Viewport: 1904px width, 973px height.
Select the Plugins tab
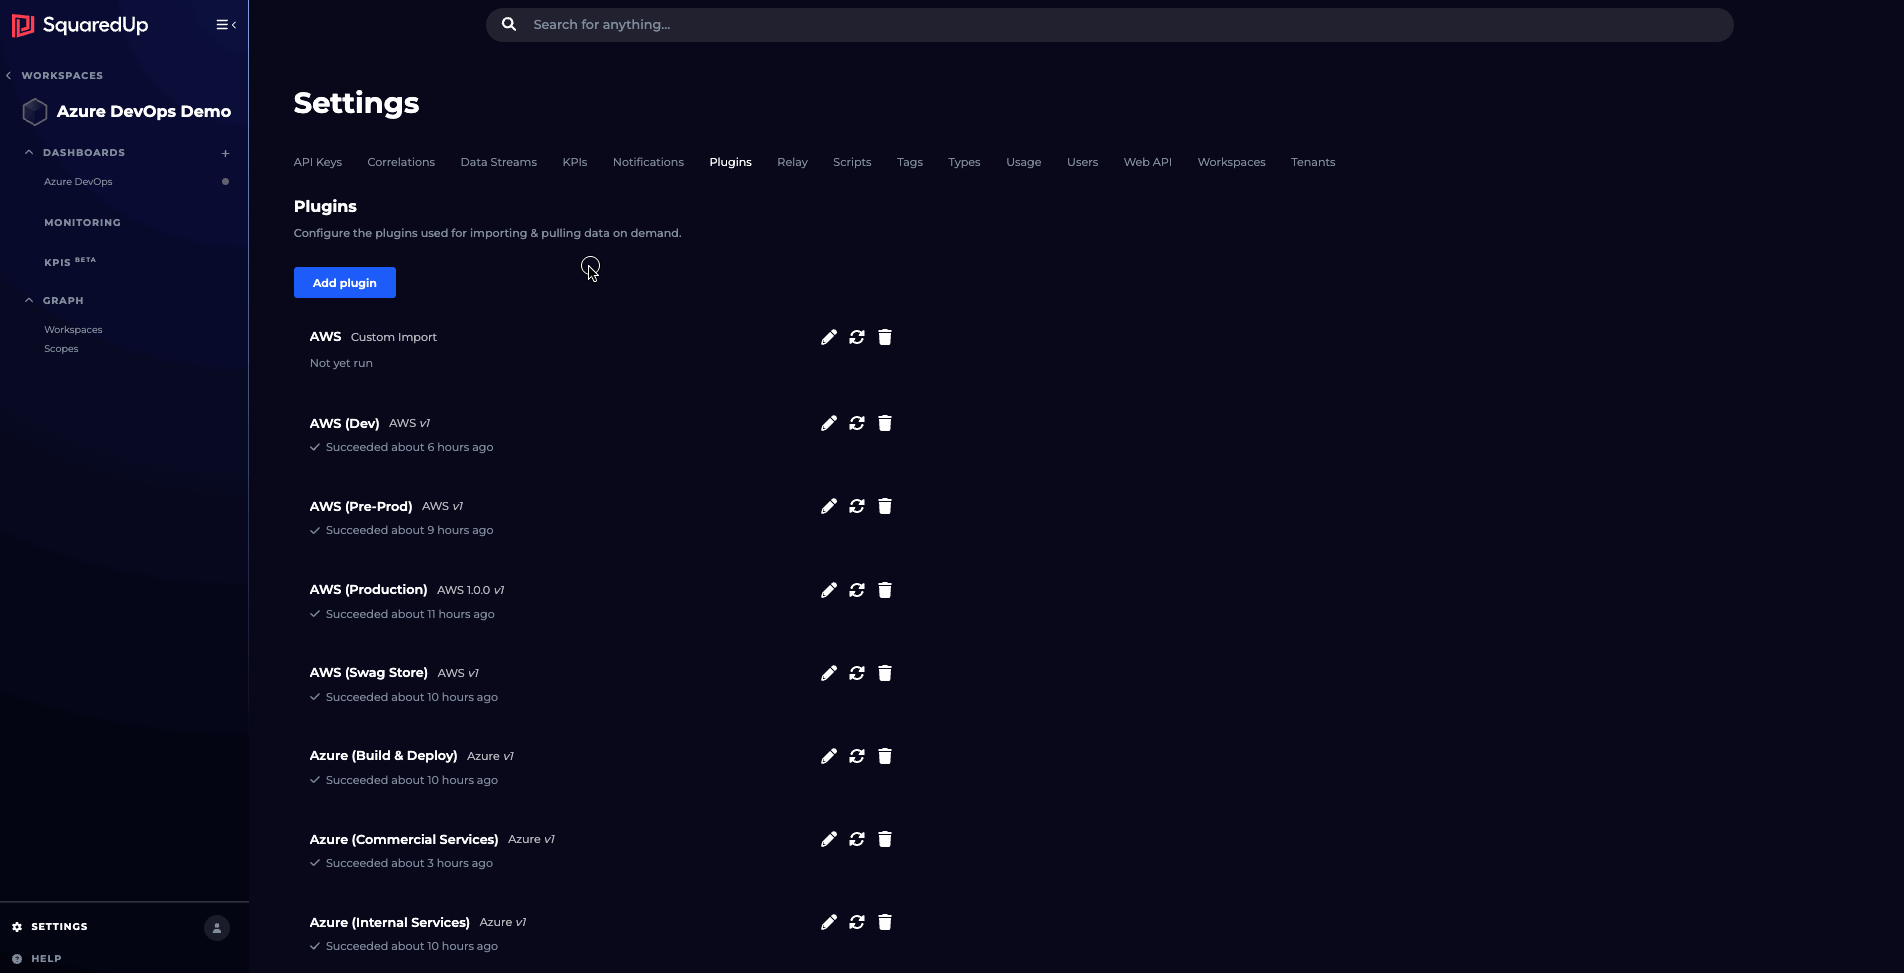730,162
